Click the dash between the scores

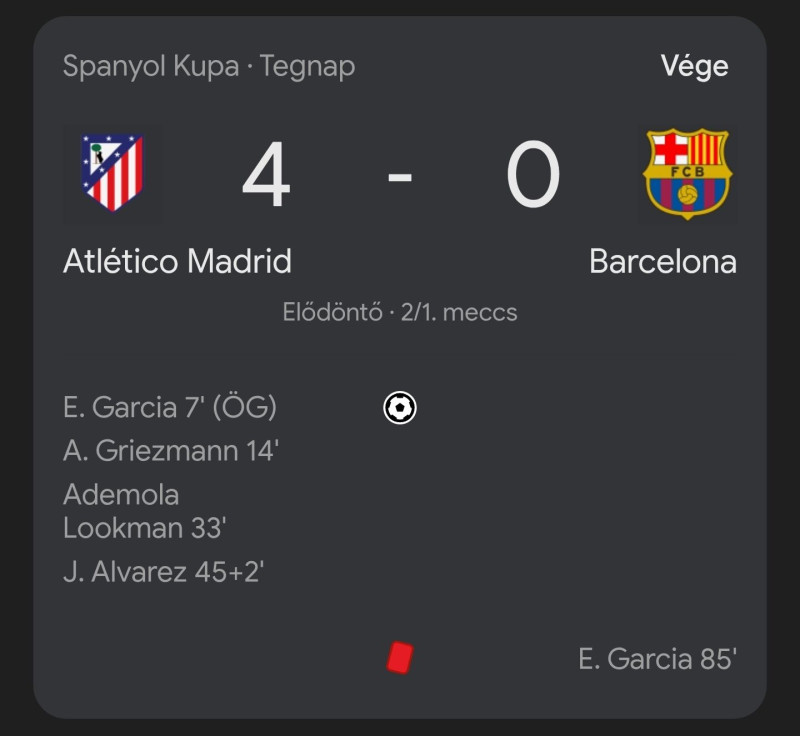click(x=400, y=178)
